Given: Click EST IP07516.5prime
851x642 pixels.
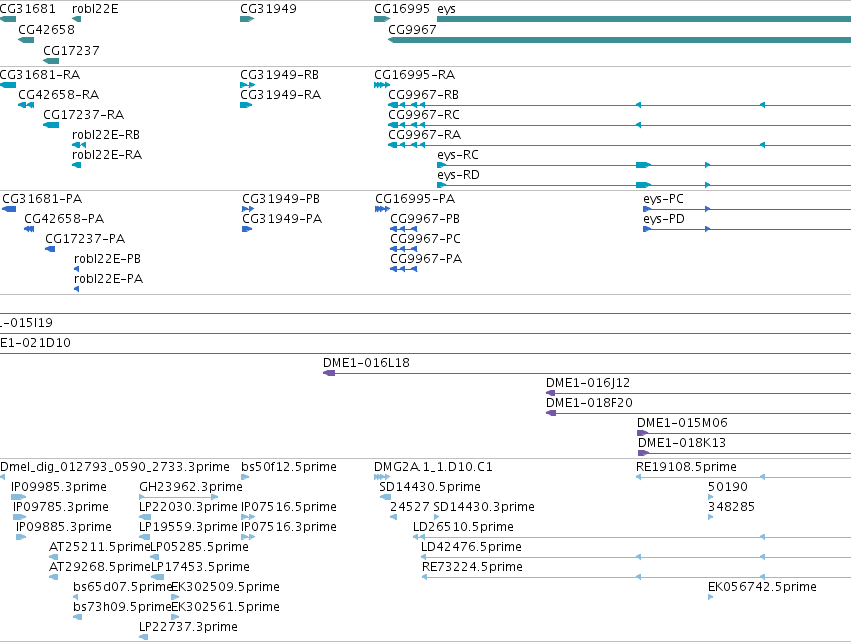Looking at the screenshot, I should click(x=289, y=507).
